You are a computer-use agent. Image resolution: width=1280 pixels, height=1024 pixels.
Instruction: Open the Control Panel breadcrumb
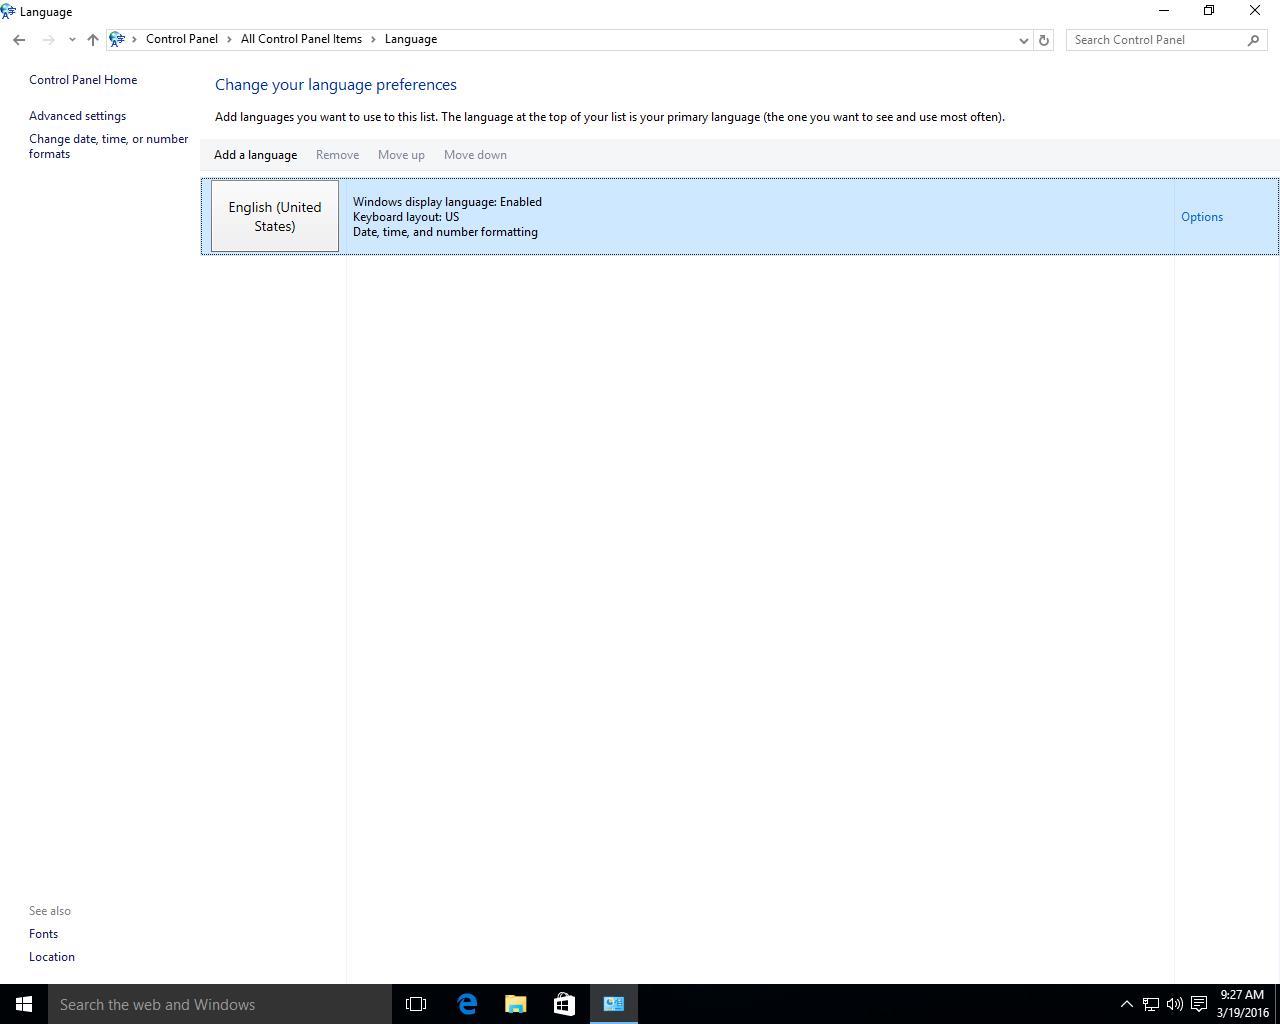click(182, 39)
